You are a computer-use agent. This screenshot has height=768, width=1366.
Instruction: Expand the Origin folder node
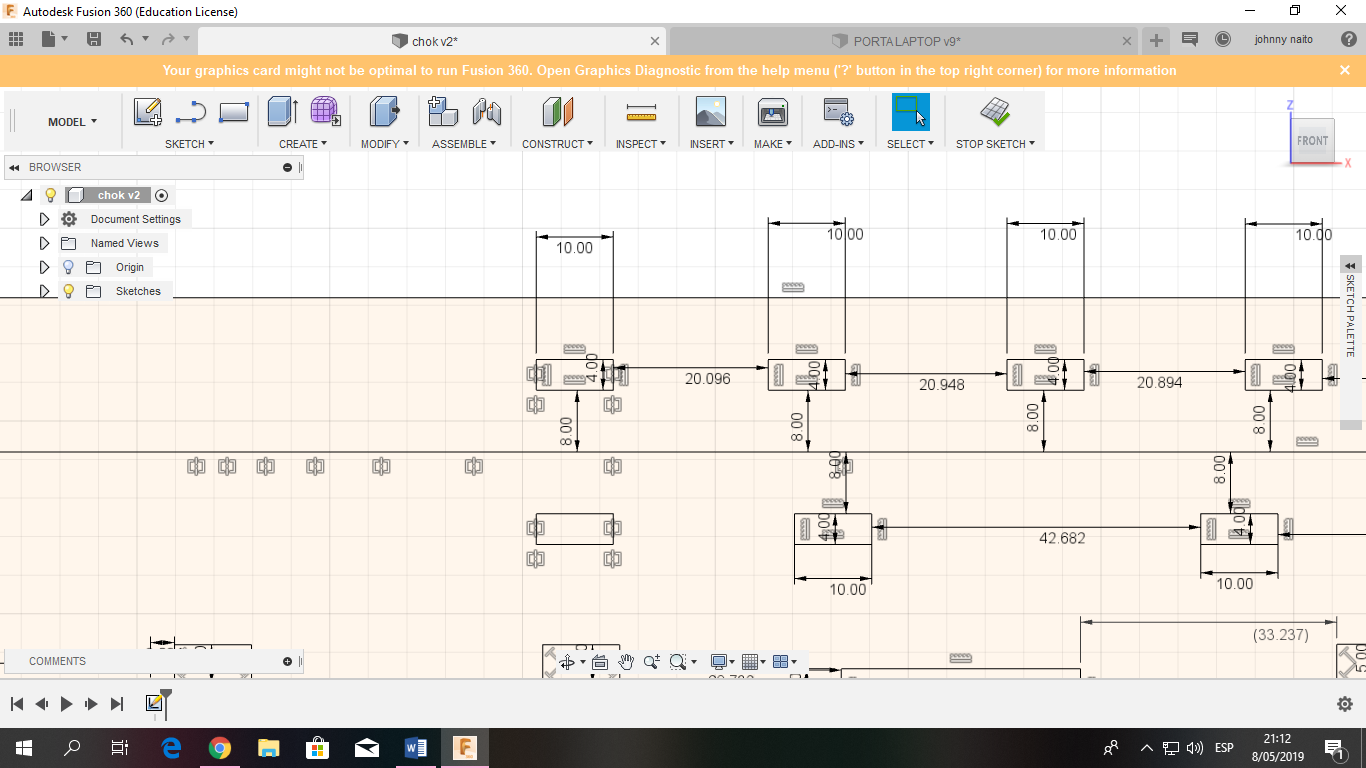tap(44, 267)
